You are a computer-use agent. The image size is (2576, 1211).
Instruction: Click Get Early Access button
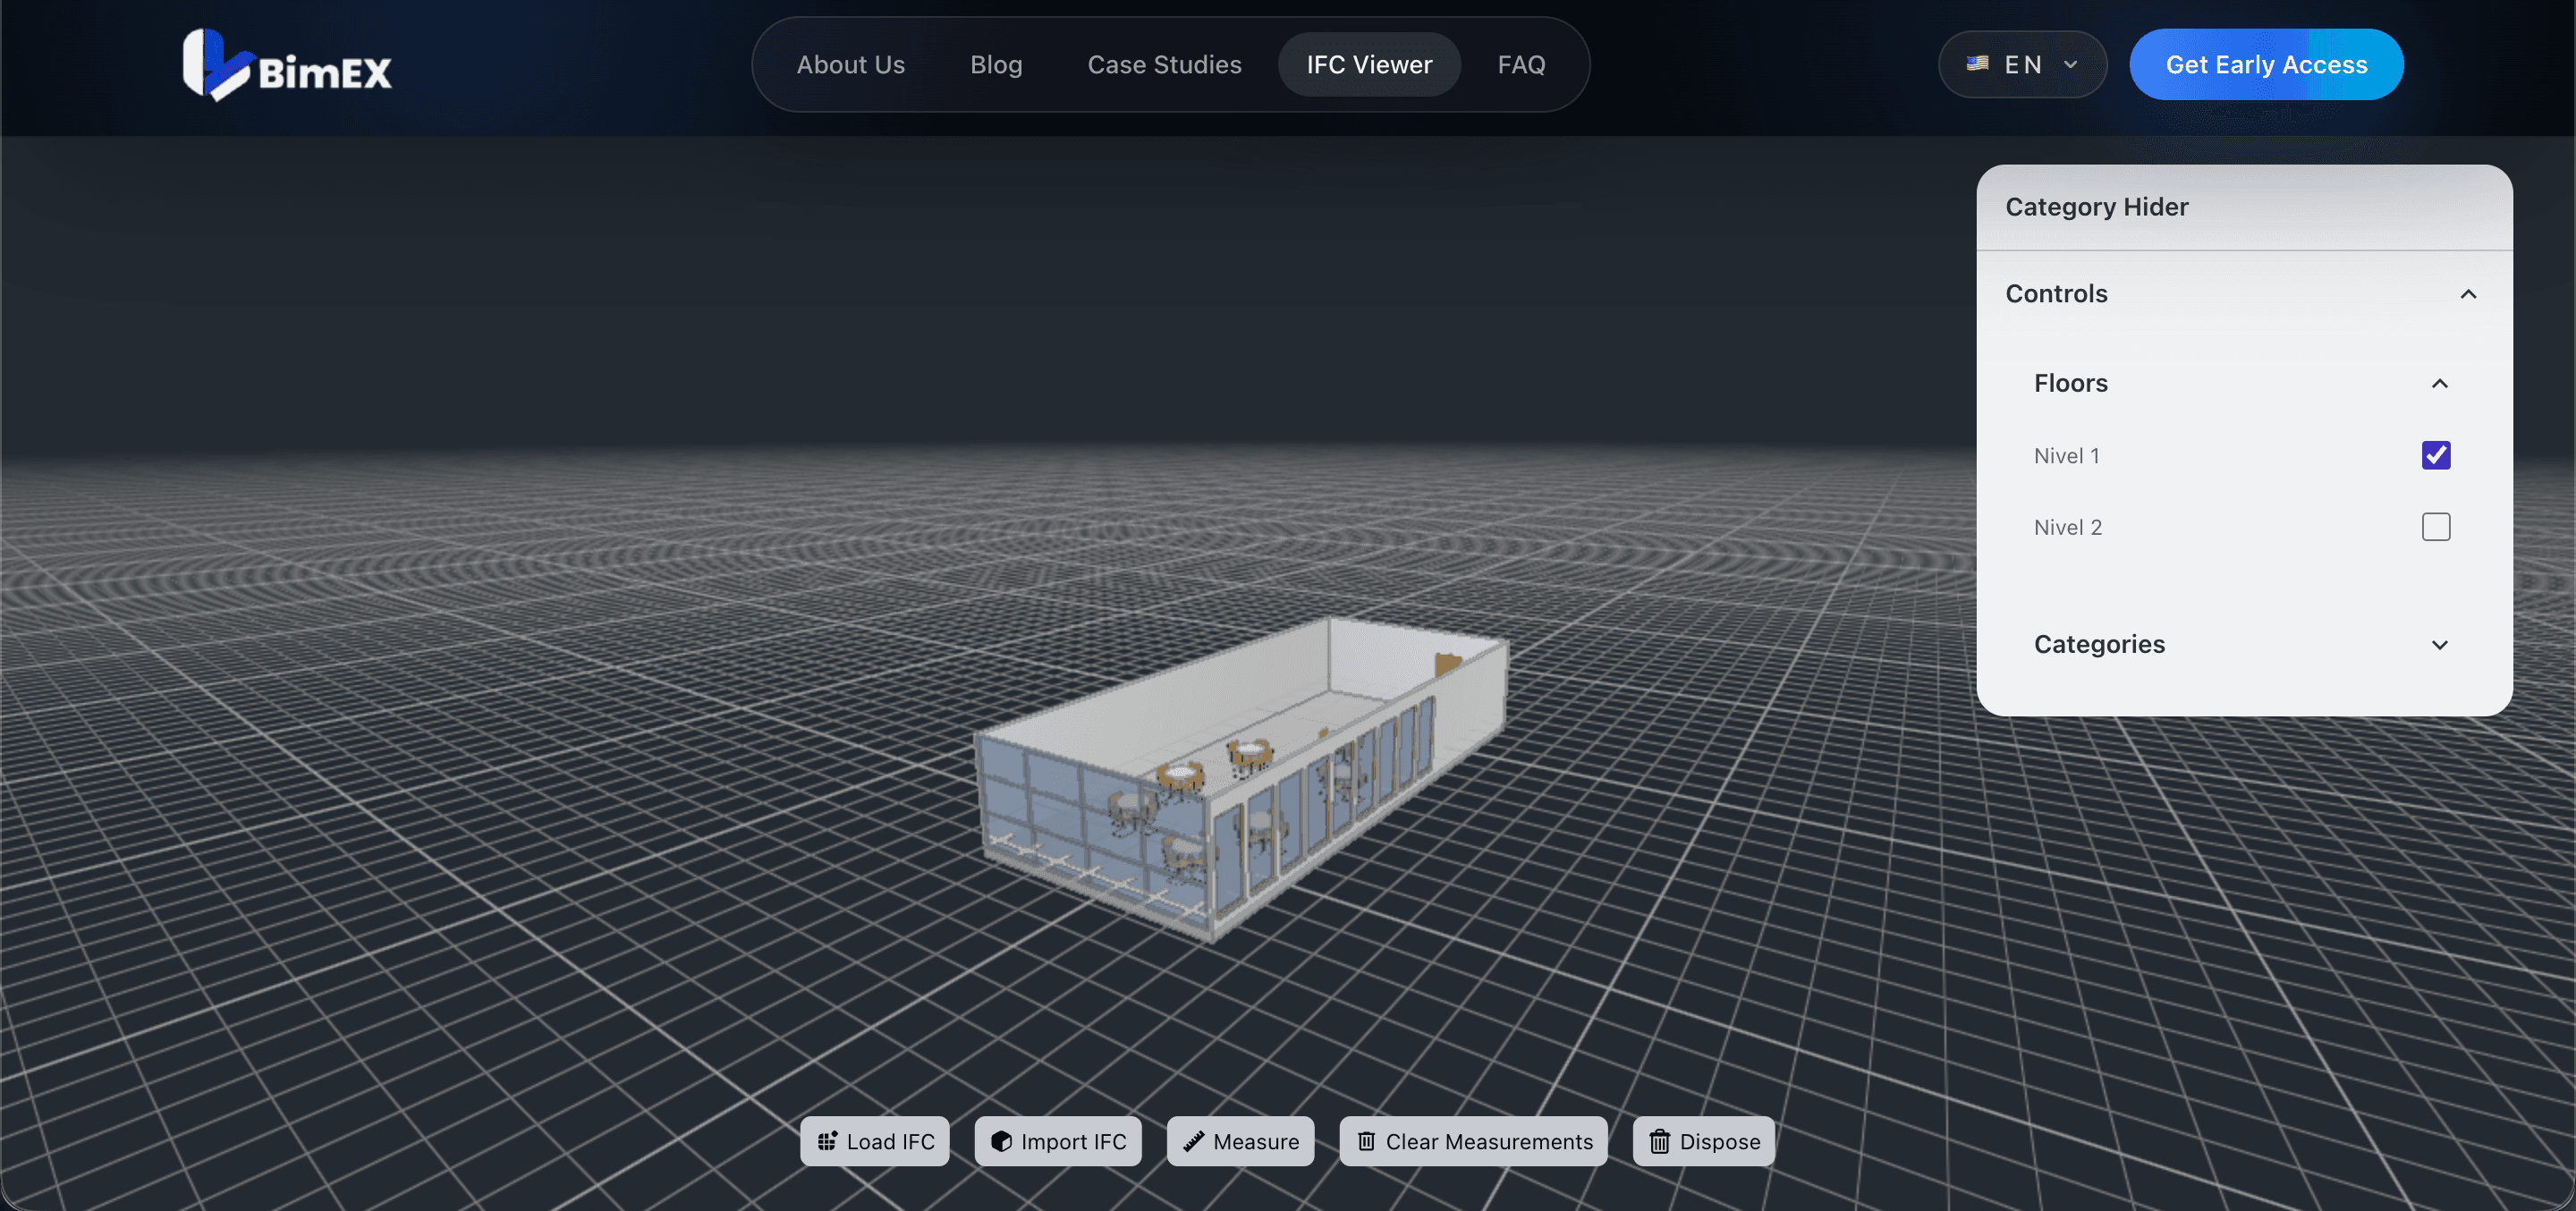pyautogui.click(x=2266, y=64)
